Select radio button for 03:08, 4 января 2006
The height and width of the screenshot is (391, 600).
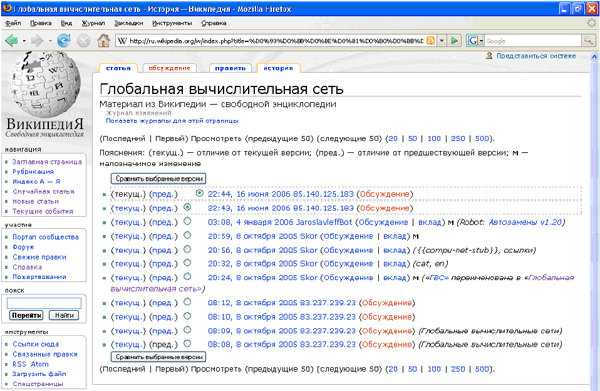coord(187,221)
